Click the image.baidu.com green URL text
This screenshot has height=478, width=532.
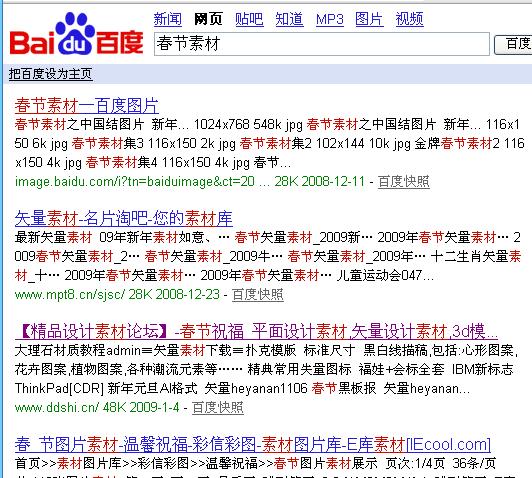click(x=135, y=181)
